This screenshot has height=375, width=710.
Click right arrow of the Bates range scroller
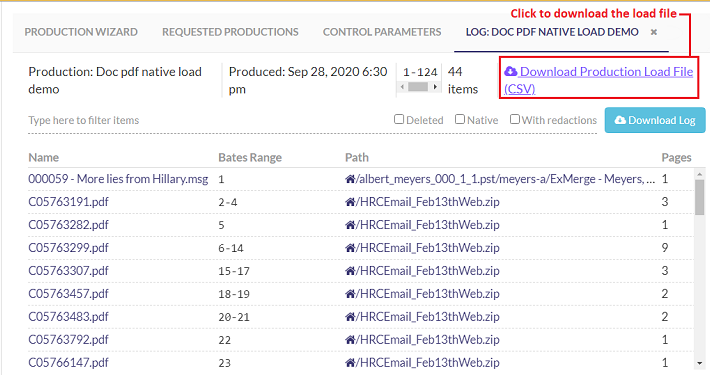pyautogui.click(x=435, y=87)
